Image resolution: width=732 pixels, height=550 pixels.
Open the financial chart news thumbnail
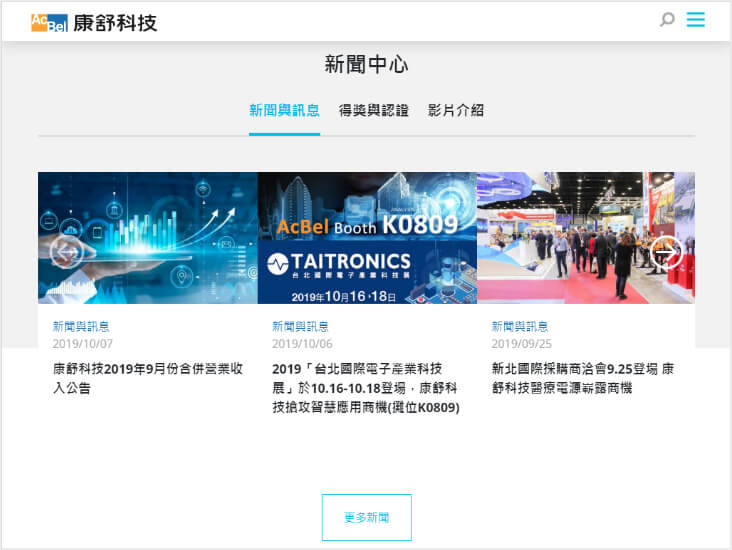[148, 238]
